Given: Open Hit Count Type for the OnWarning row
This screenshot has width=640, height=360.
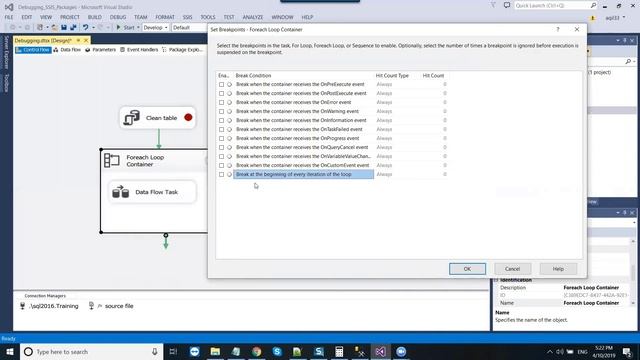Looking at the screenshot, I should click(384, 111).
